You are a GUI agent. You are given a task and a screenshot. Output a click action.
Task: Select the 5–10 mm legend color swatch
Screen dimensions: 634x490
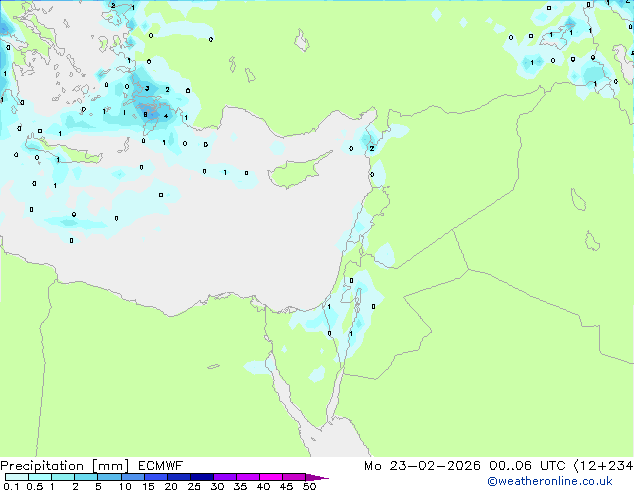[x=109, y=477]
